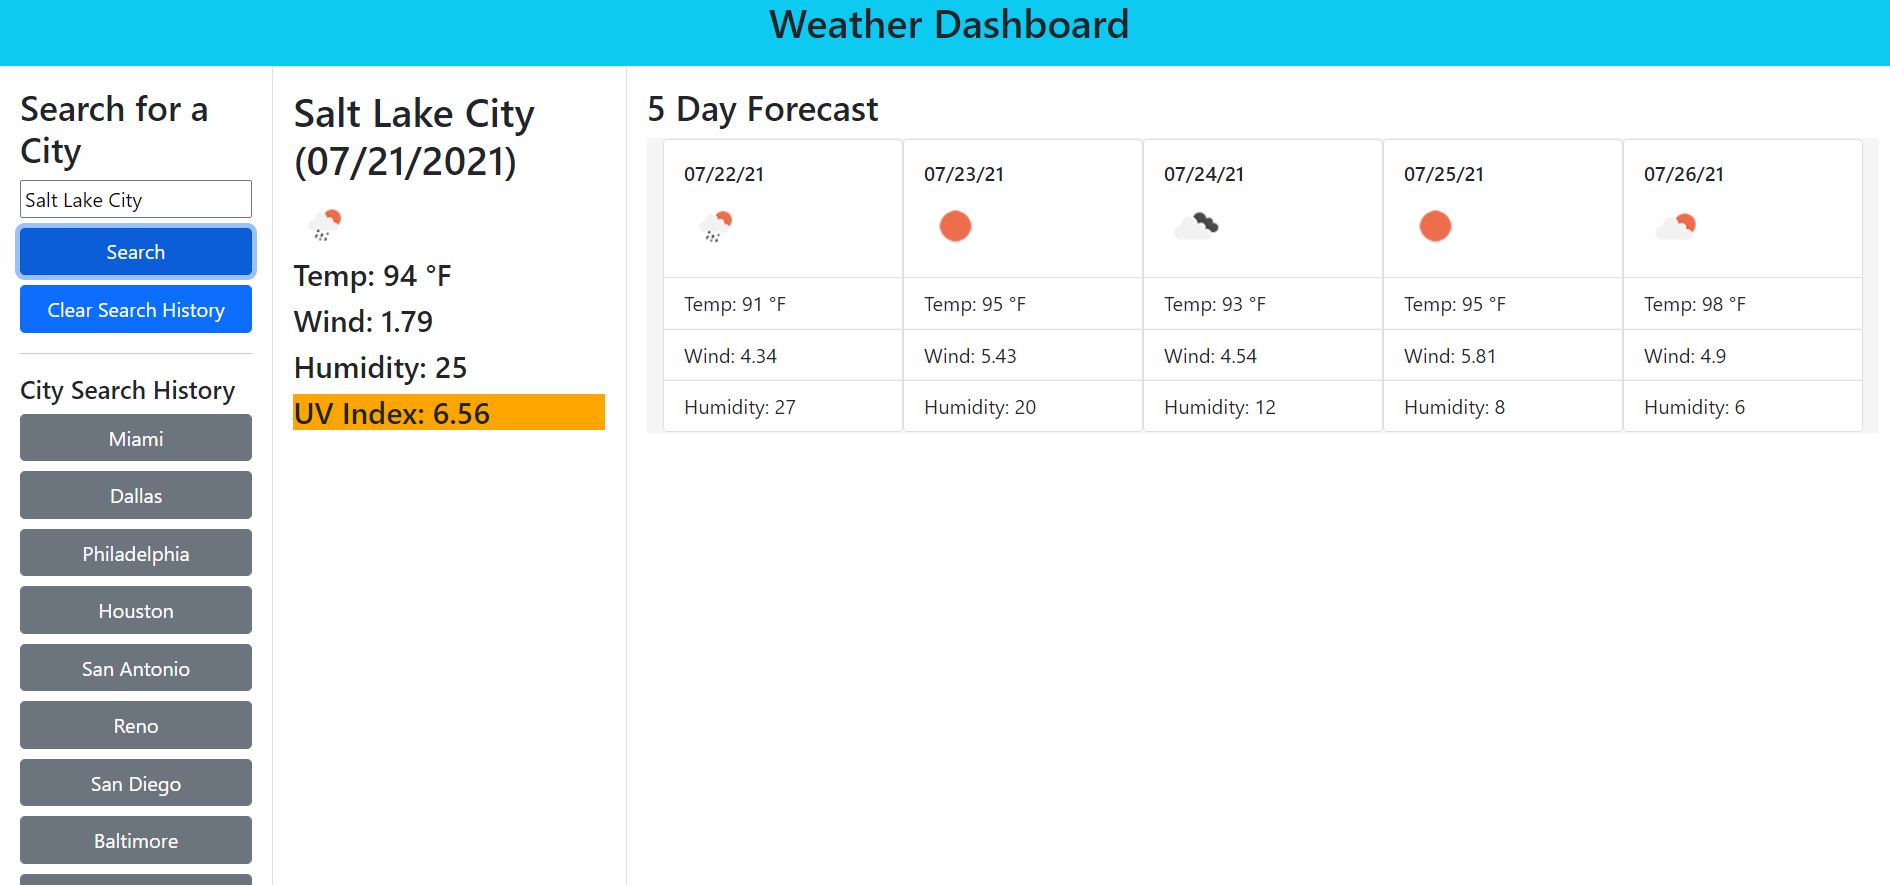Open Dallas weather from history
Viewport: 1890px width, 885px height.
[135, 495]
